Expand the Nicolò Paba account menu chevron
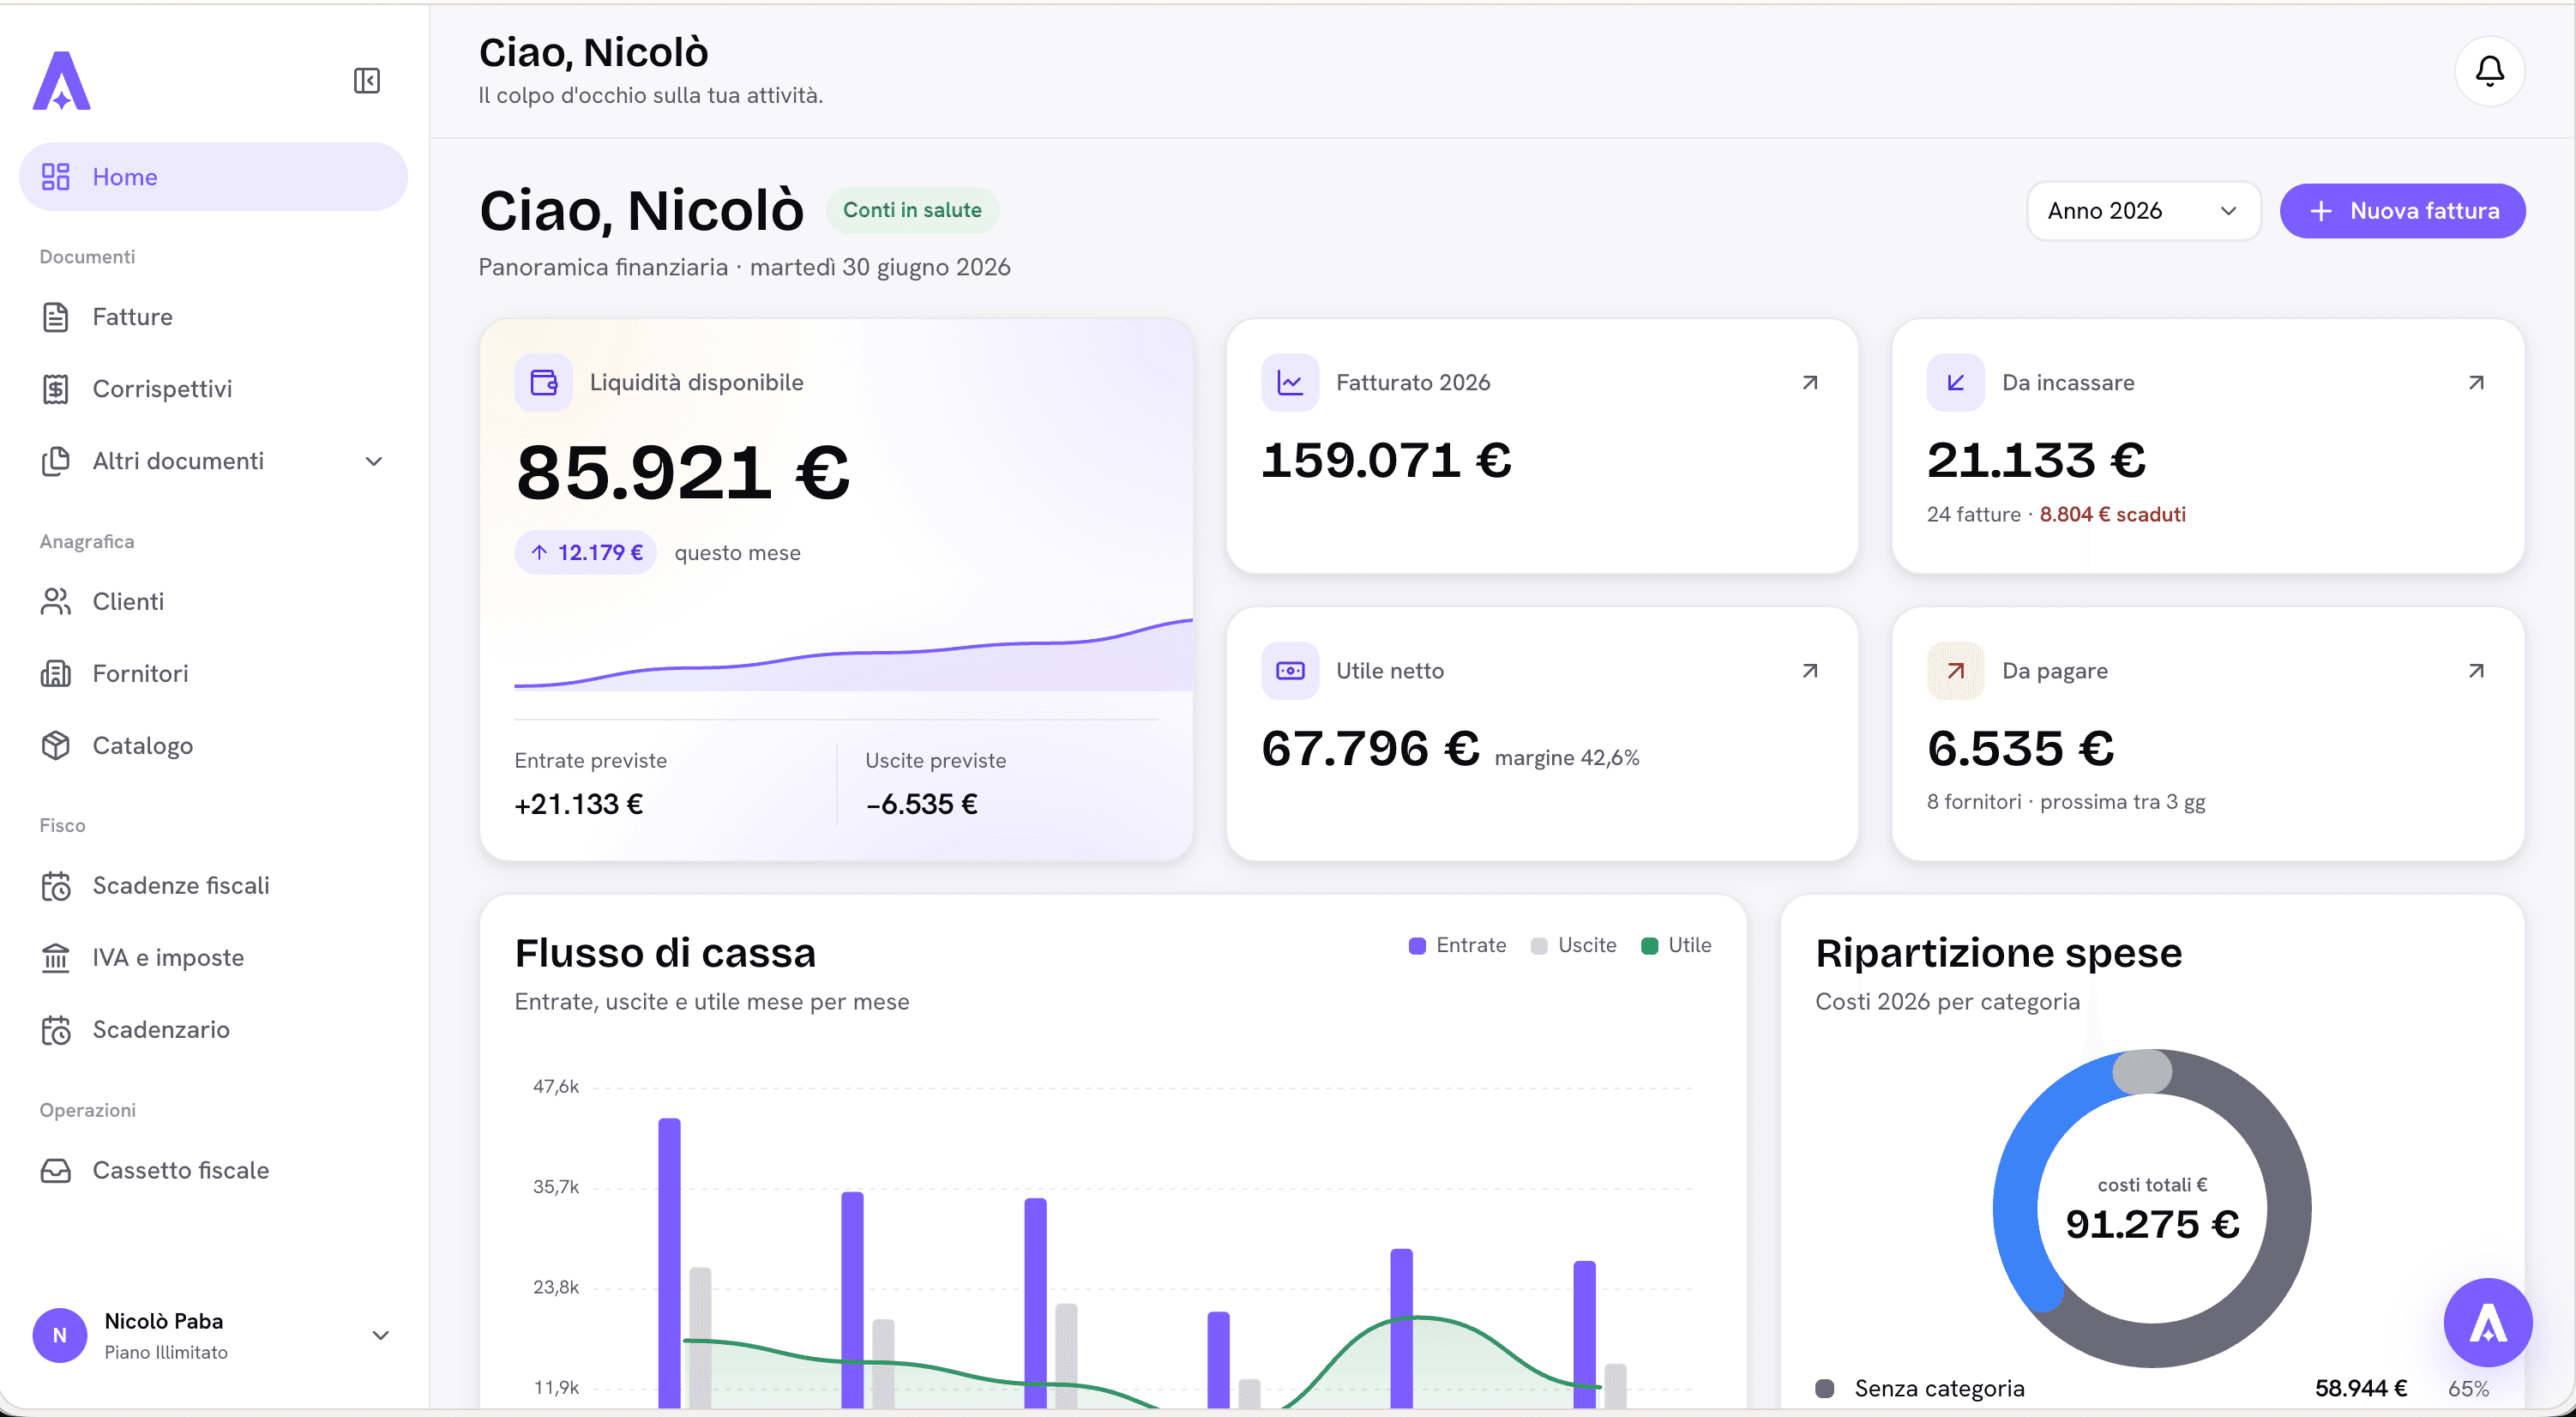Screen dimensions: 2576x1417 380,1335
